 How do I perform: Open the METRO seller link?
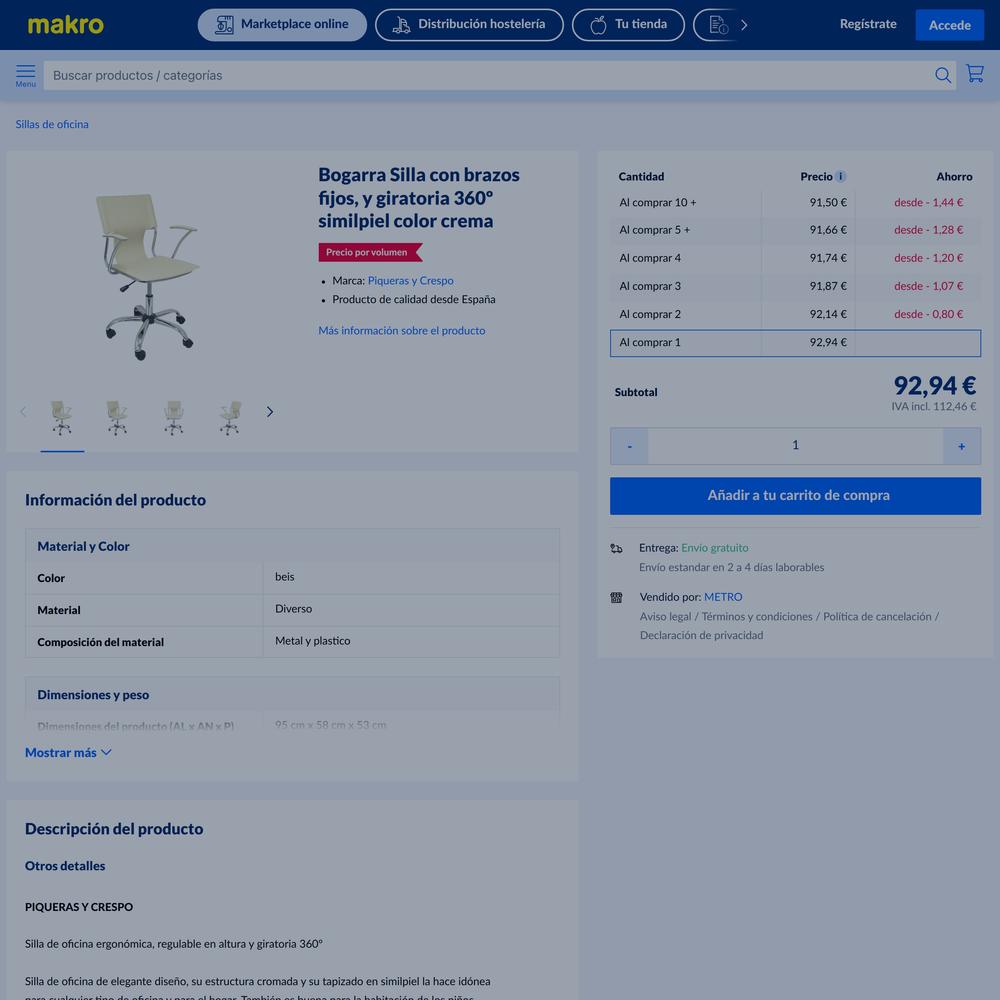click(723, 597)
